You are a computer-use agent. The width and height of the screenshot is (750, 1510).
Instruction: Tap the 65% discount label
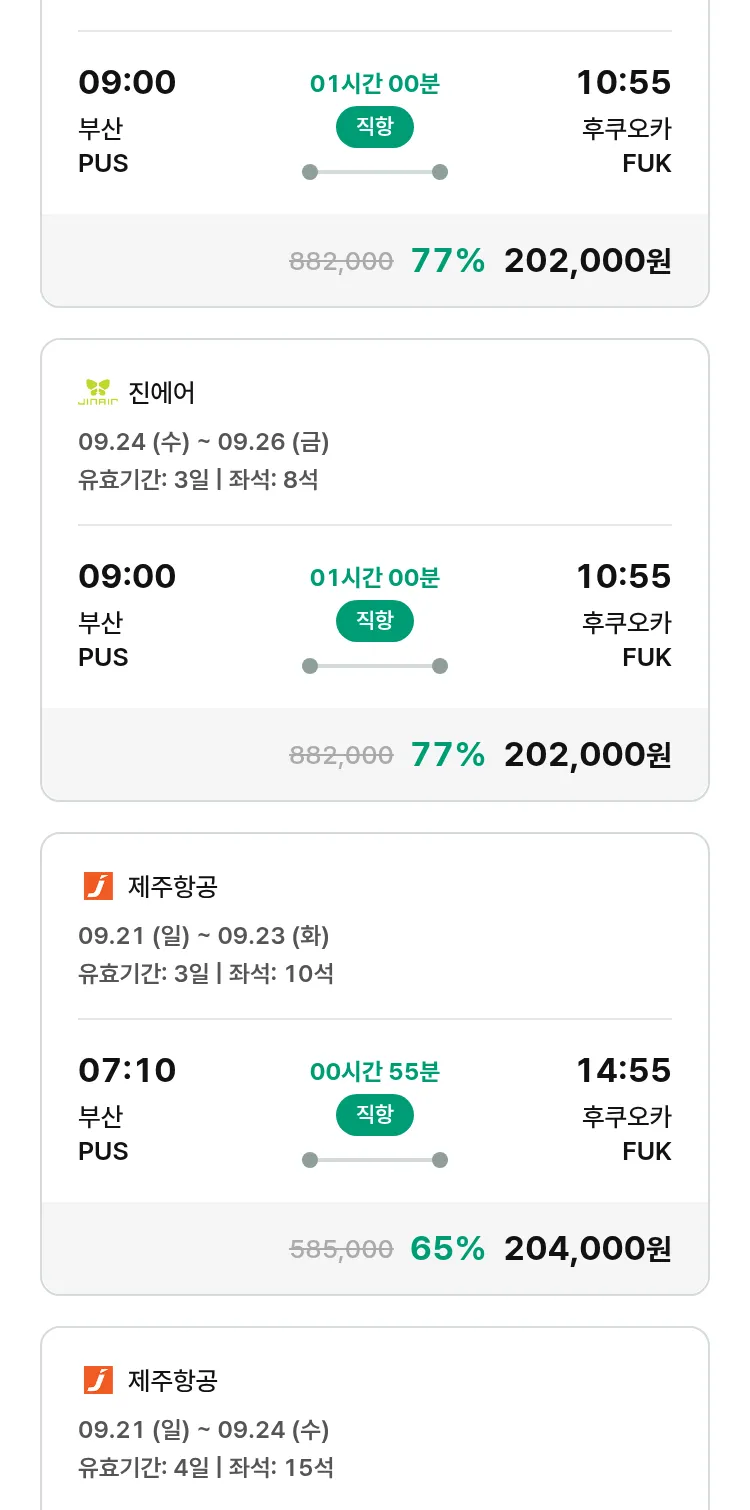[x=447, y=1248]
